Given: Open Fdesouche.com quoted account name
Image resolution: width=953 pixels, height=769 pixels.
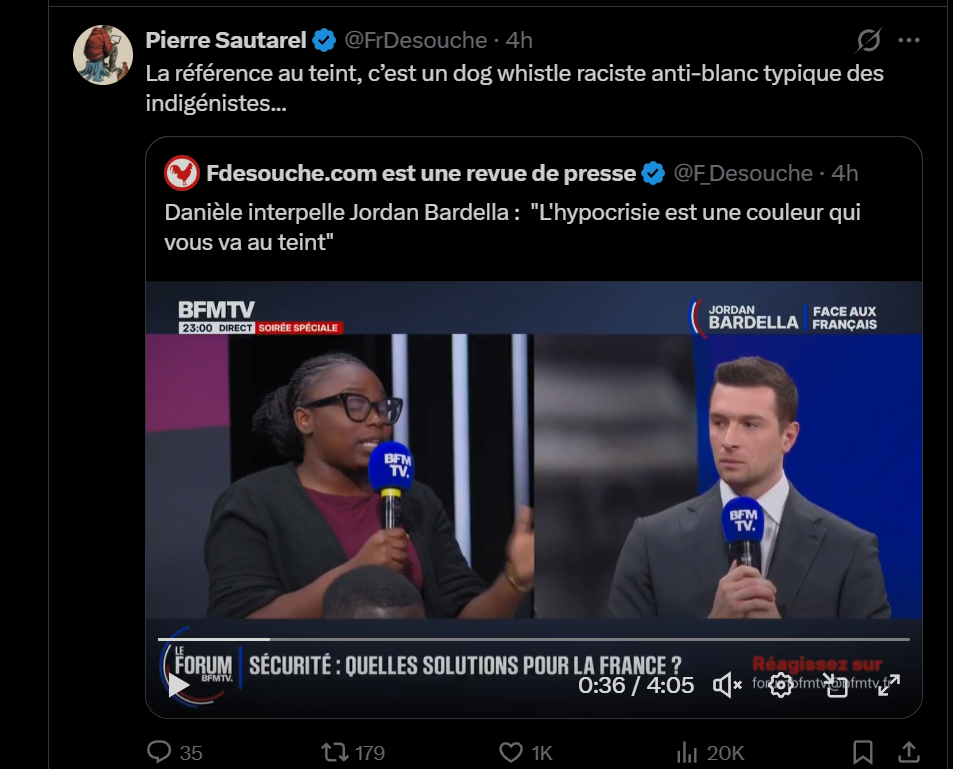Looking at the screenshot, I should pos(421,173).
